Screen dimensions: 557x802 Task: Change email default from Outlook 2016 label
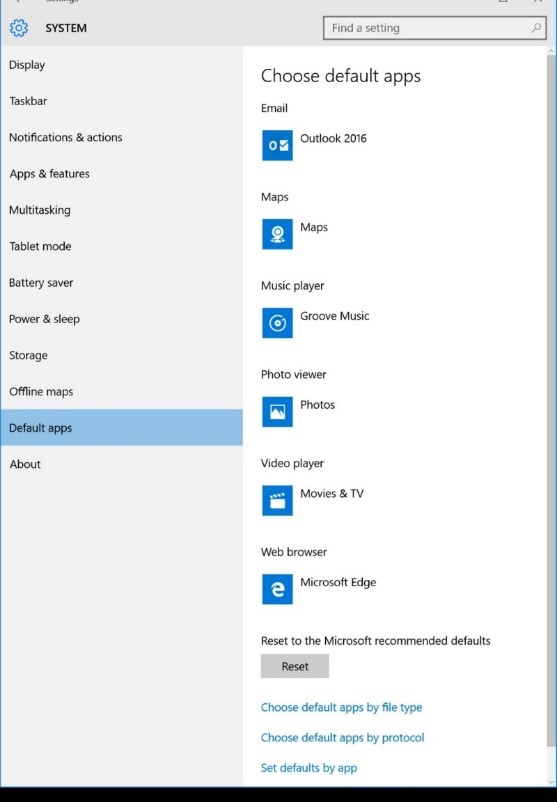333,139
